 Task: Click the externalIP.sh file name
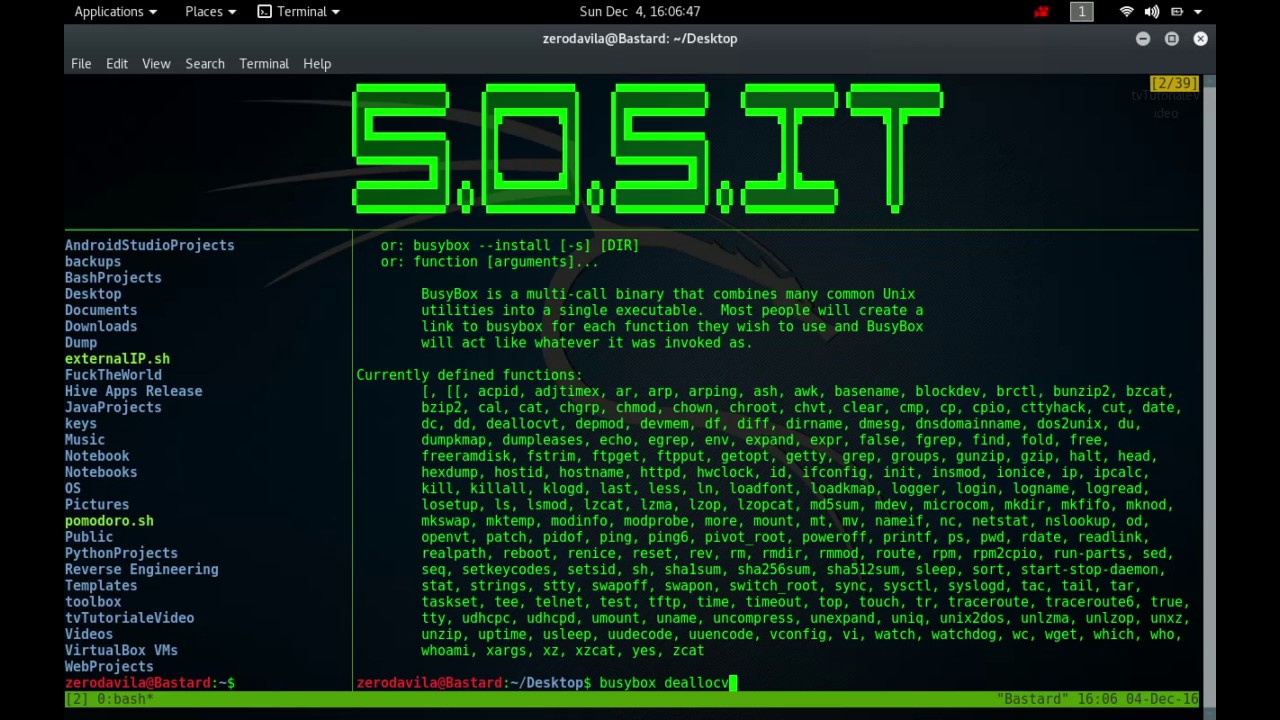tap(117, 359)
